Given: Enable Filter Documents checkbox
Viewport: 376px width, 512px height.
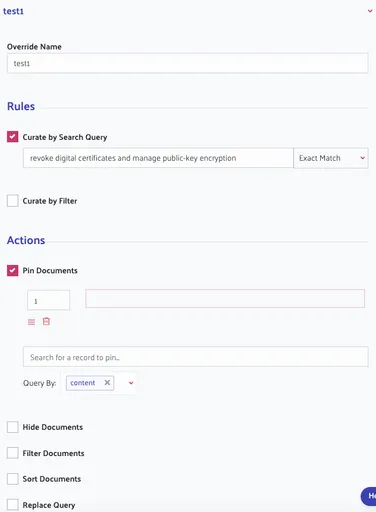Looking at the screenshot, I should click(13, 453).
